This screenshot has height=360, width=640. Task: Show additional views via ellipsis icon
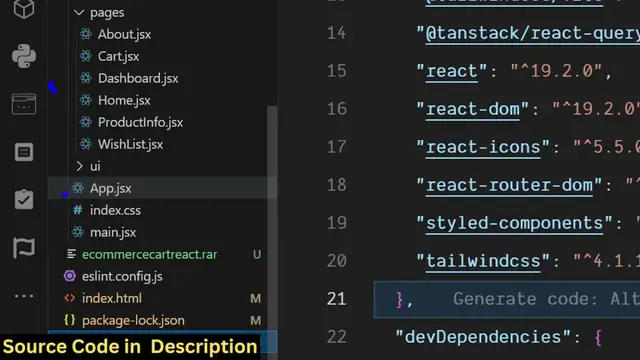pyautogui.click(x=24, y=296)
